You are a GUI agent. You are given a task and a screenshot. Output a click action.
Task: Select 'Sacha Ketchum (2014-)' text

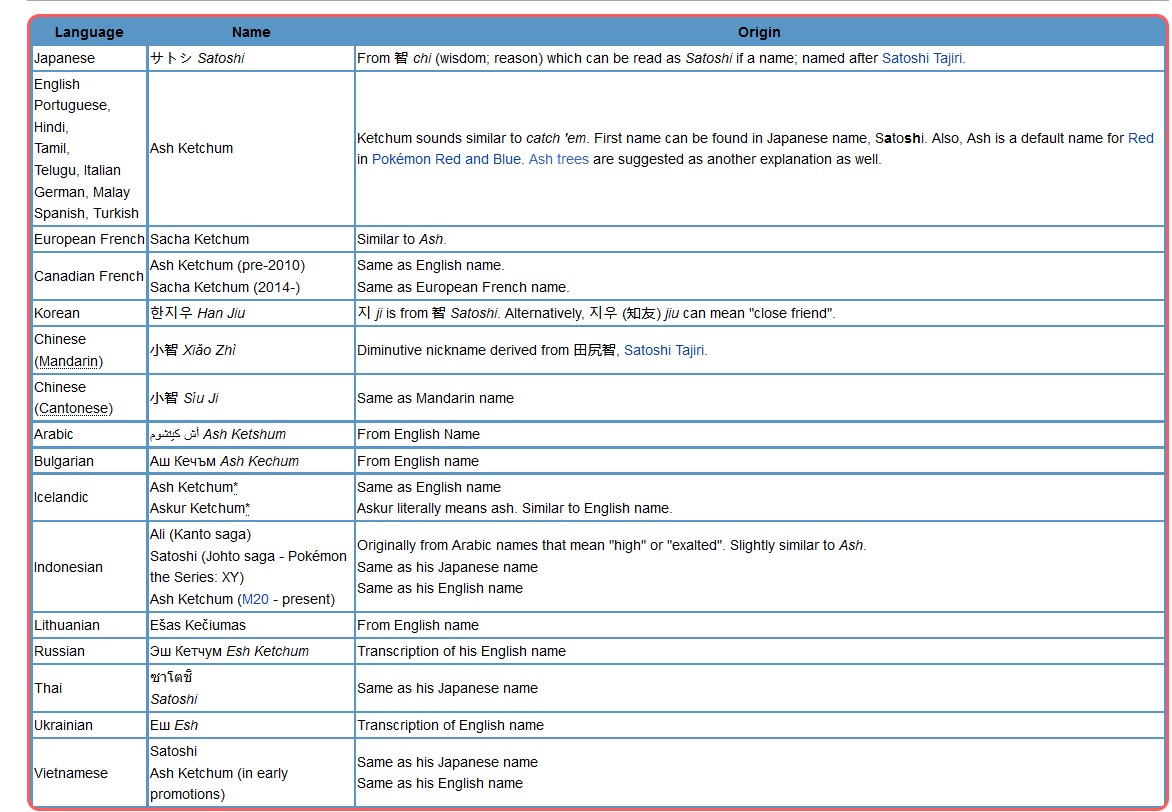tap(225, 287)
